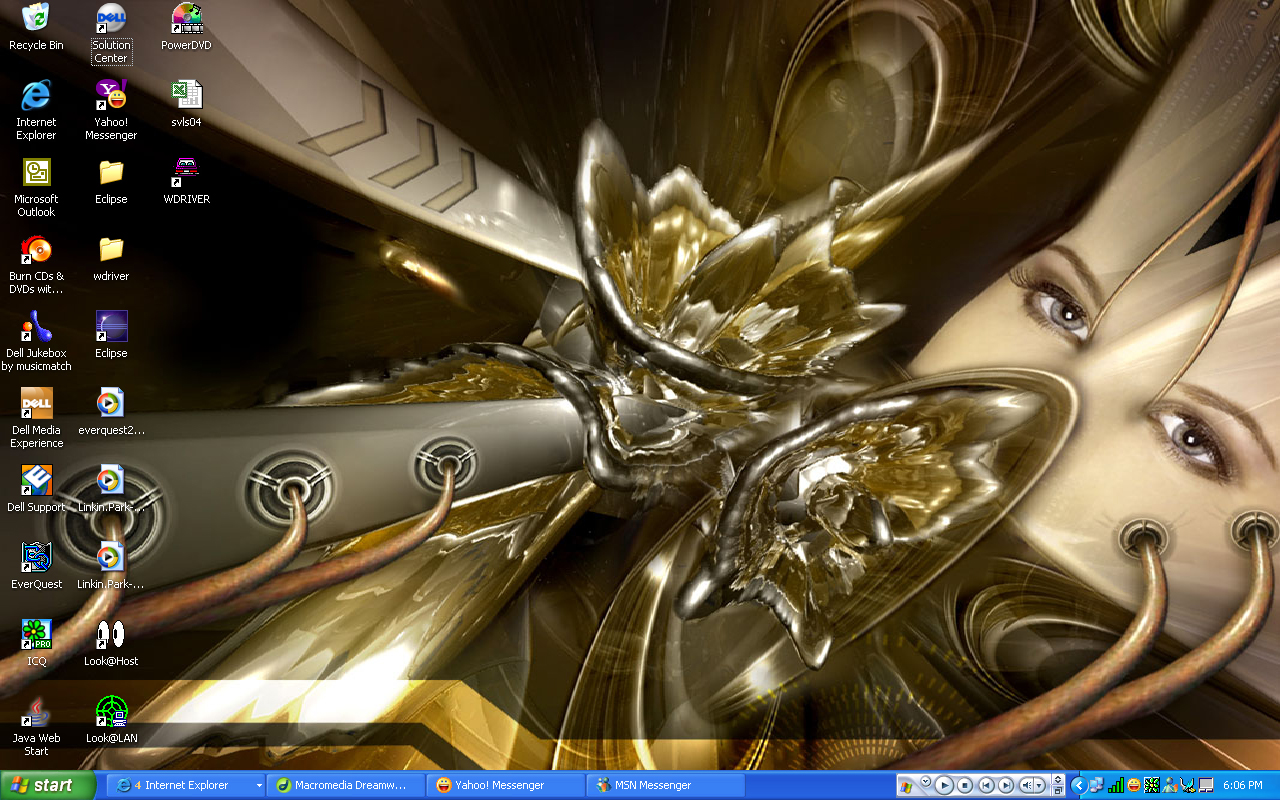Skip to previous track in taskbar player

(986, 785)
